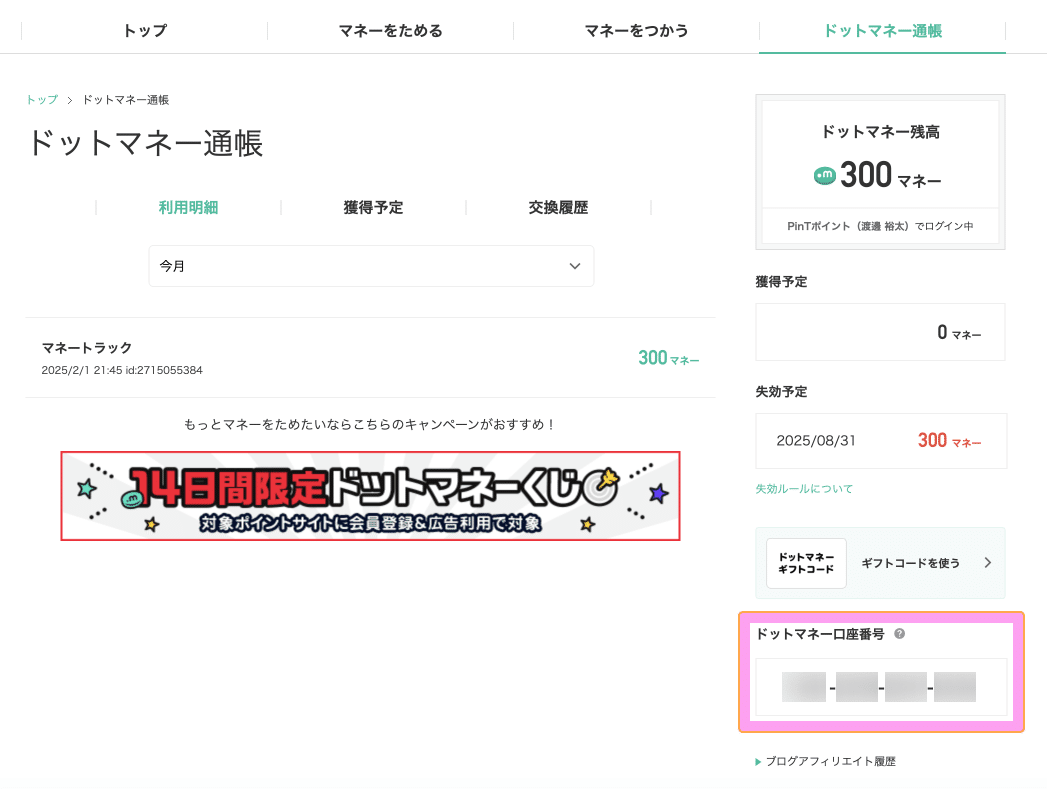Open the マネーをつかう menu item
This screenshot has width=1047, height=789.
coord(637,30)
